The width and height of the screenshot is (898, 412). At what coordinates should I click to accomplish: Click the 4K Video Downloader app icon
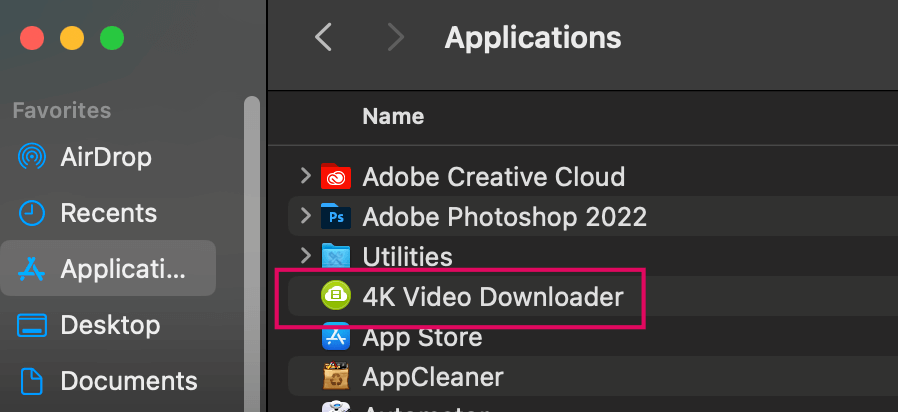(336, 296)
